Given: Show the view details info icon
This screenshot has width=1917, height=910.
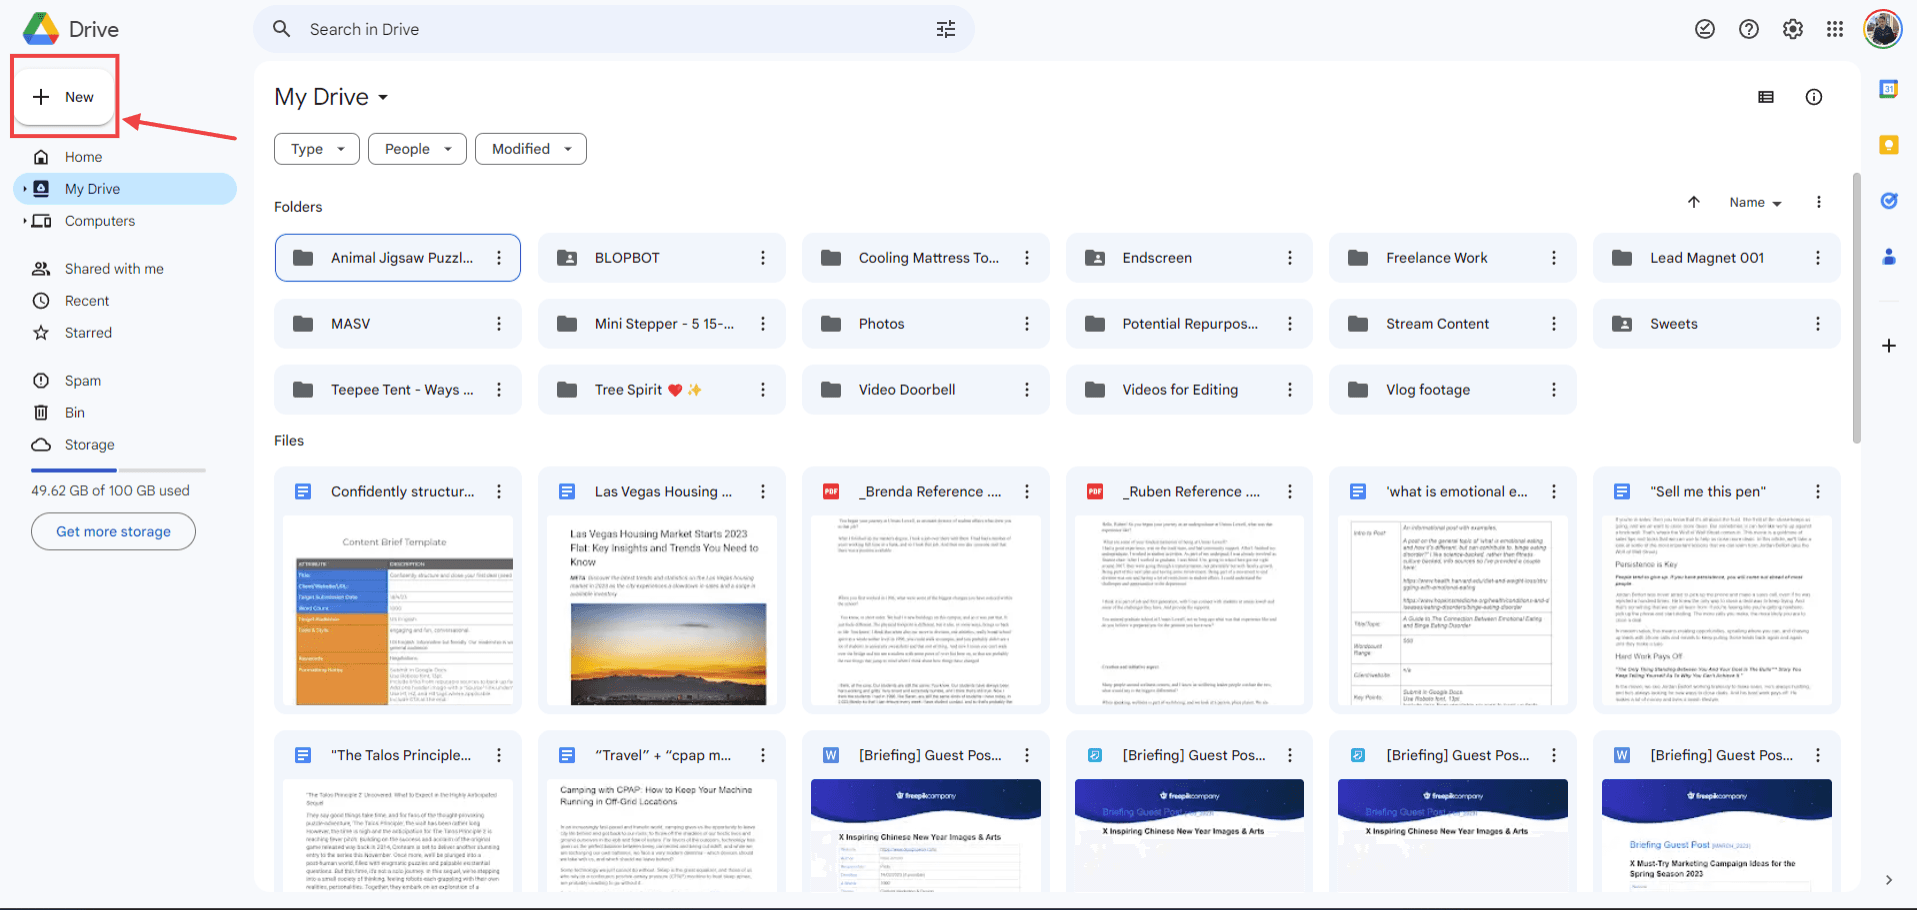Looking at the screenshot, I should coord(1814,97).
